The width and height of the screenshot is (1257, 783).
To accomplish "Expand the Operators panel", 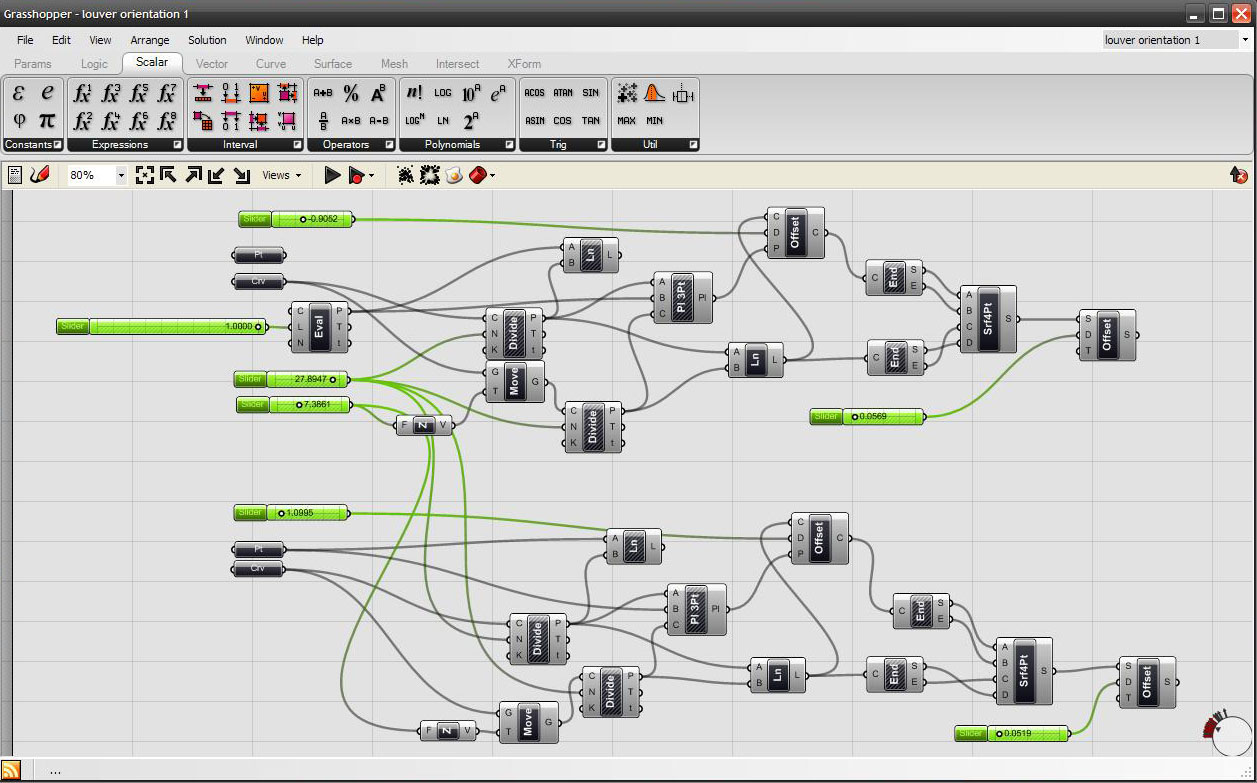I will (x=388, y=145).
